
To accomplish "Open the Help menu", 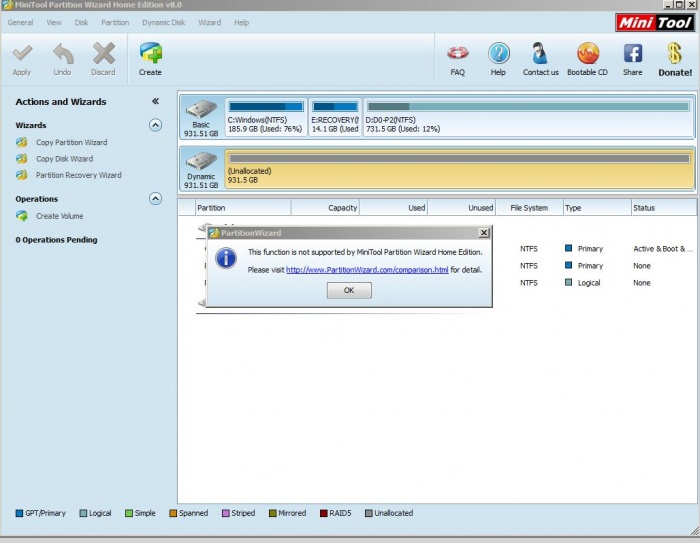I will (242, 22).
